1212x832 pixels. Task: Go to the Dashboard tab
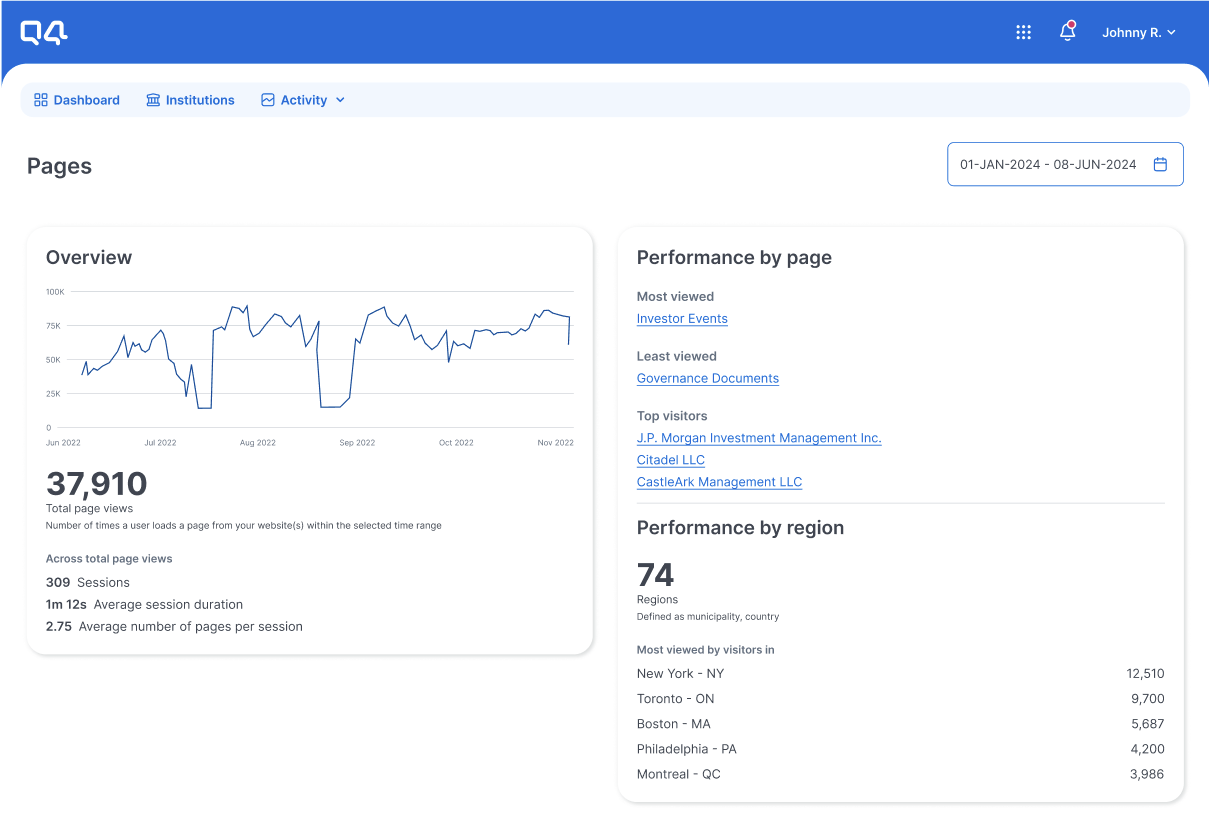[x=86, y=100]
